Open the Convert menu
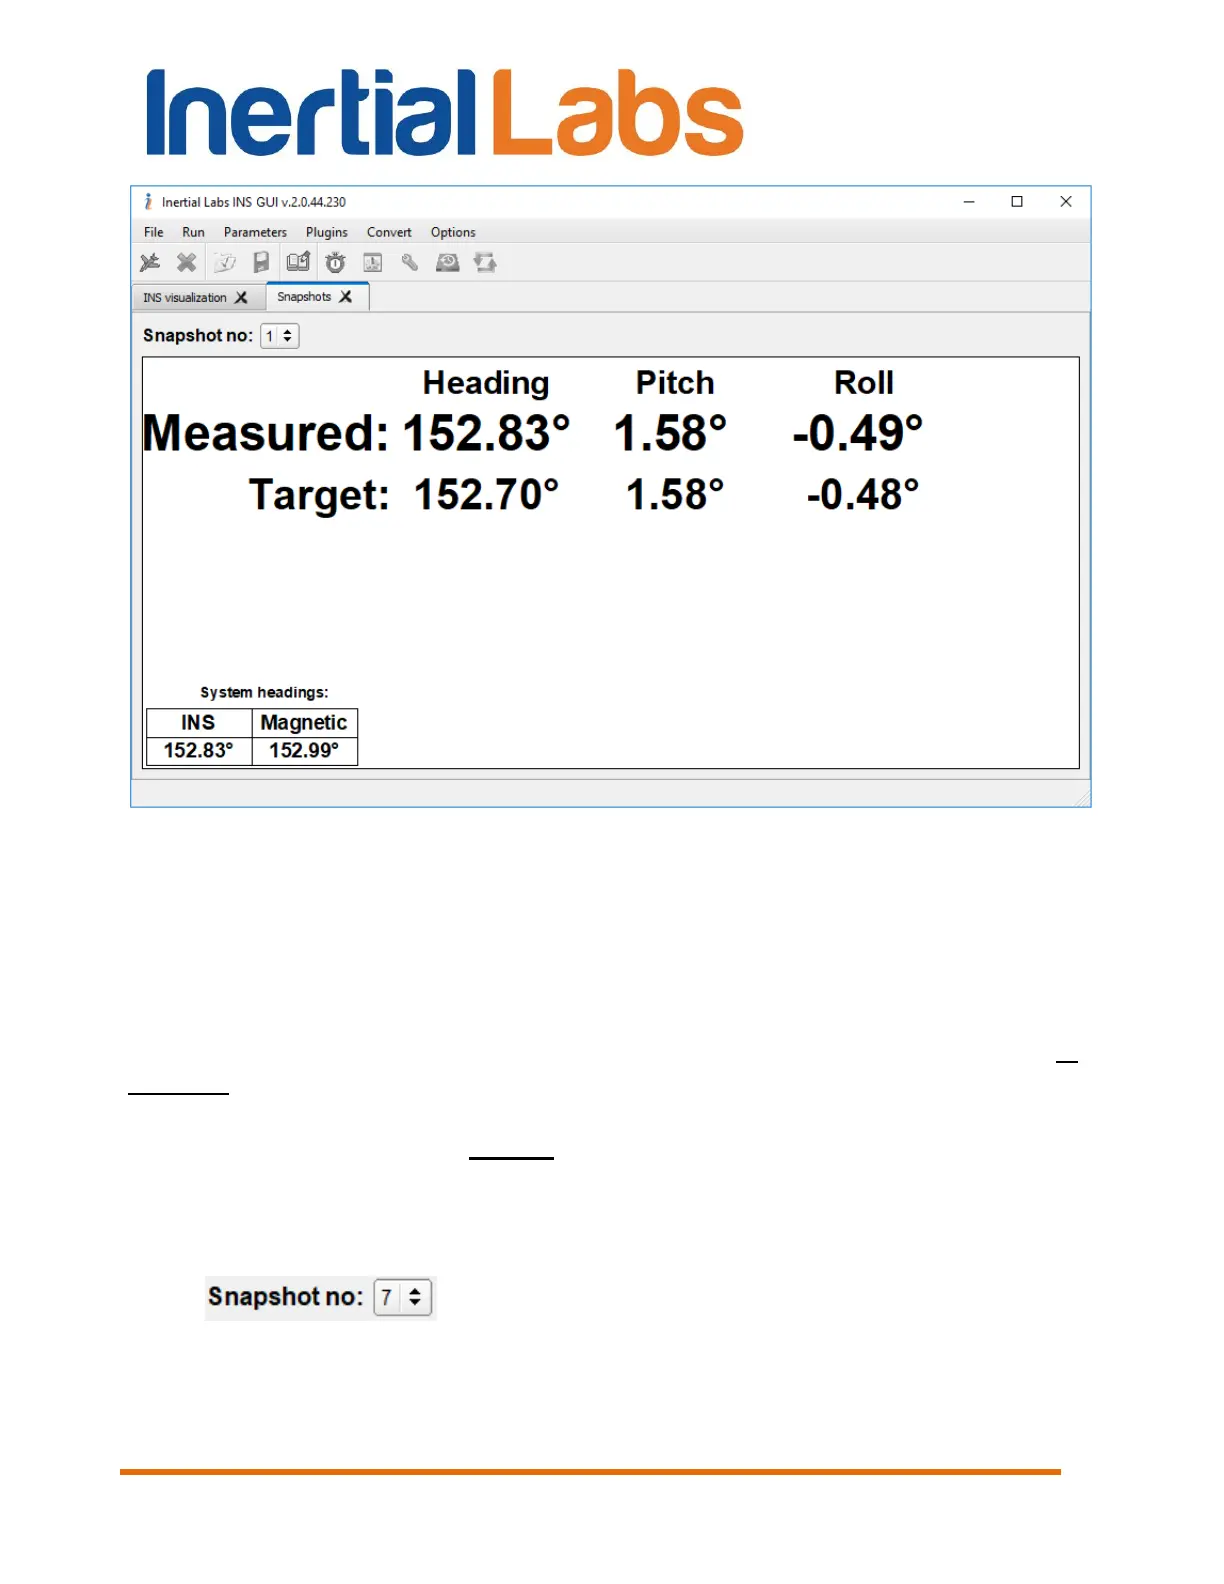This screenshot has height=1584, width=1224. click(389, 232)
